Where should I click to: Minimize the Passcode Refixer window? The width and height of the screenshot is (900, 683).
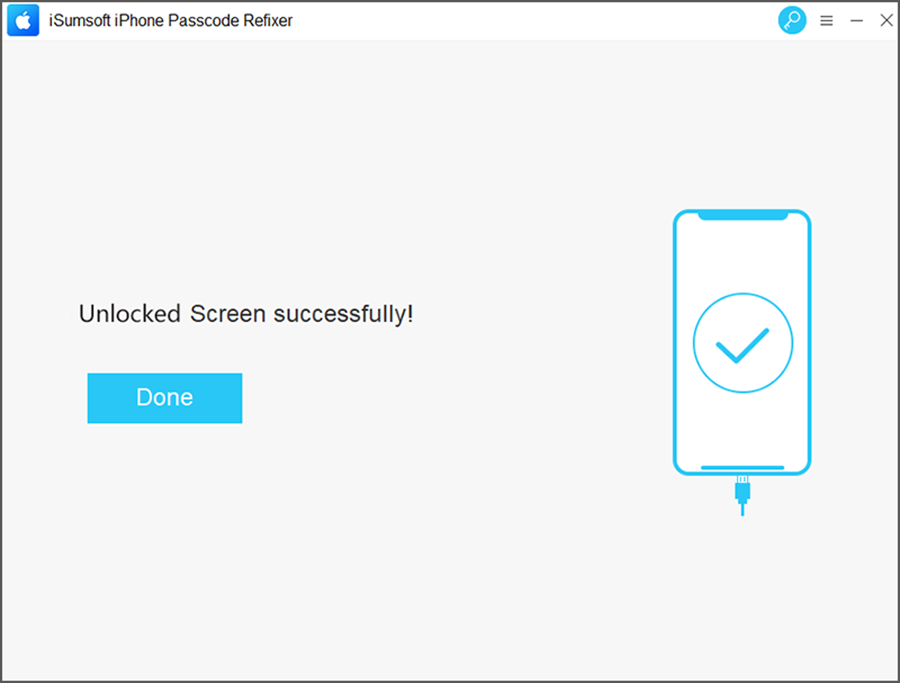pyautogui.click(x=856, y=20)
